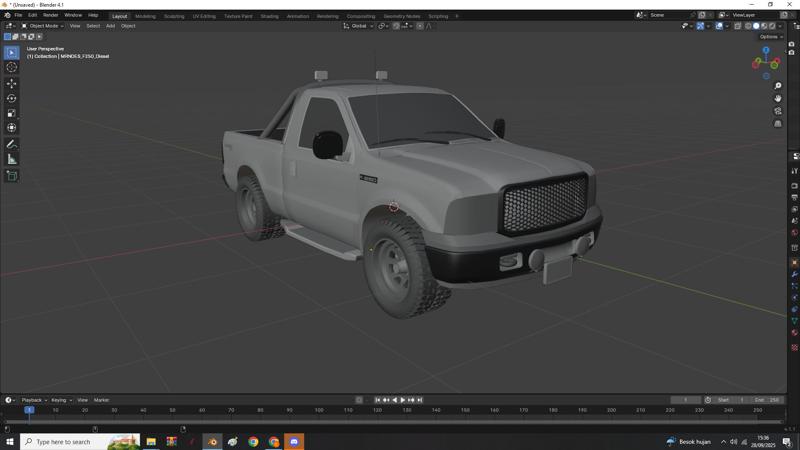Viewport: 800px width, 450px height.
Task: Open the File menu
Action: point(18,15)
